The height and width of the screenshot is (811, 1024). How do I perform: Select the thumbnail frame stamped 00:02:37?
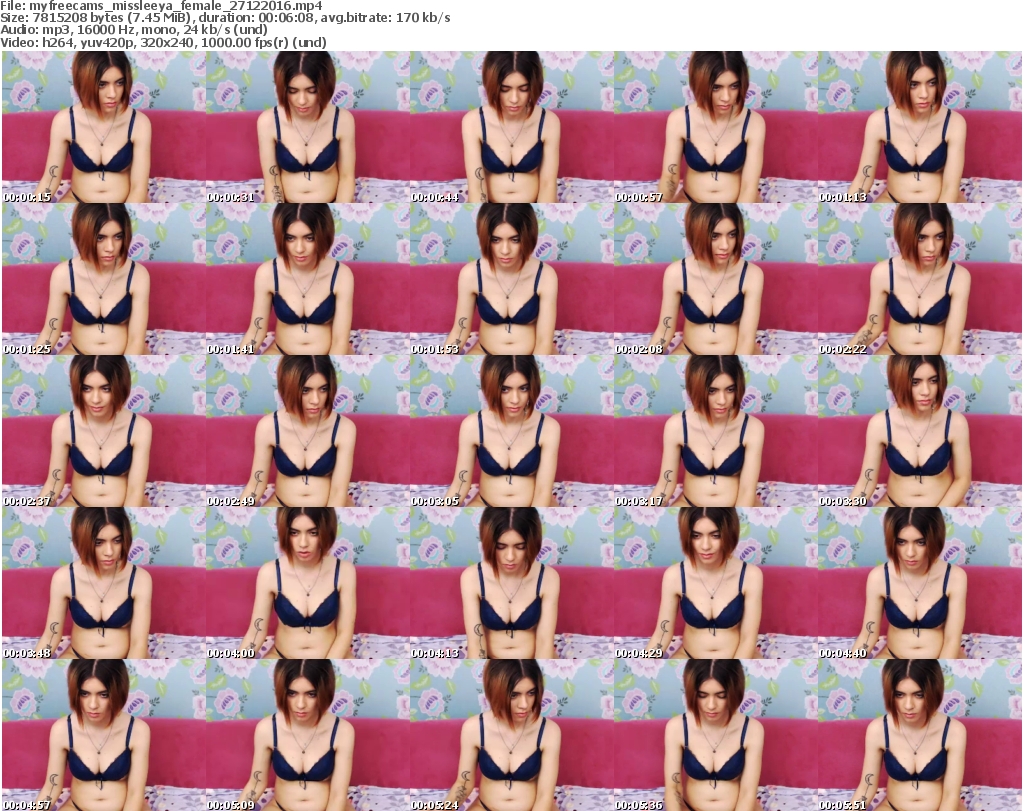pos(104,431)
